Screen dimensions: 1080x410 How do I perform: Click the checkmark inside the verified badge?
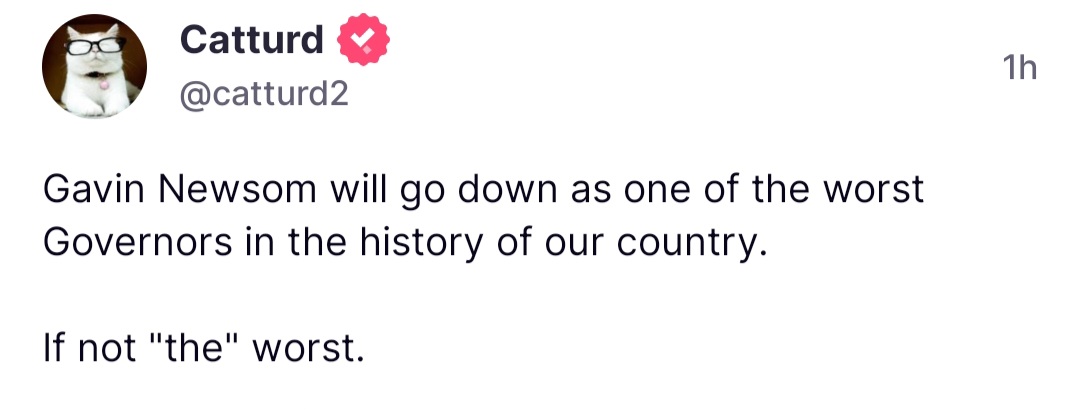click(x=363, y=39)
